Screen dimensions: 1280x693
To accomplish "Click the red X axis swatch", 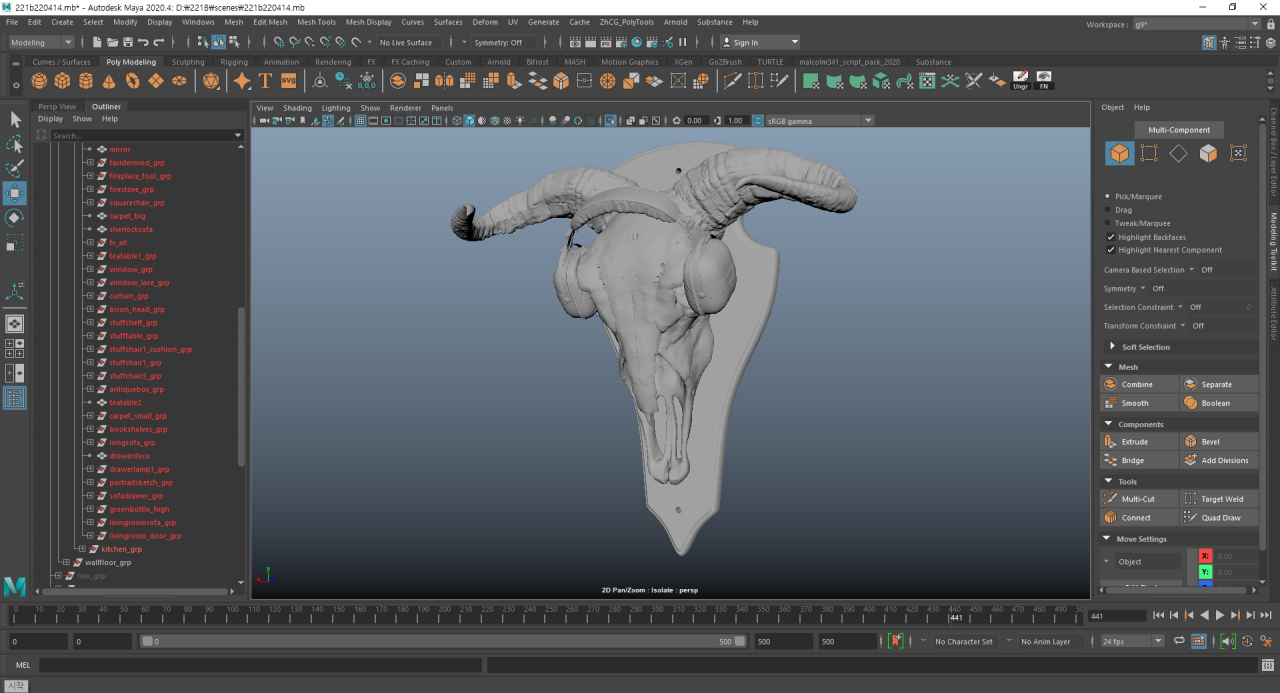I will point(1205,556).
